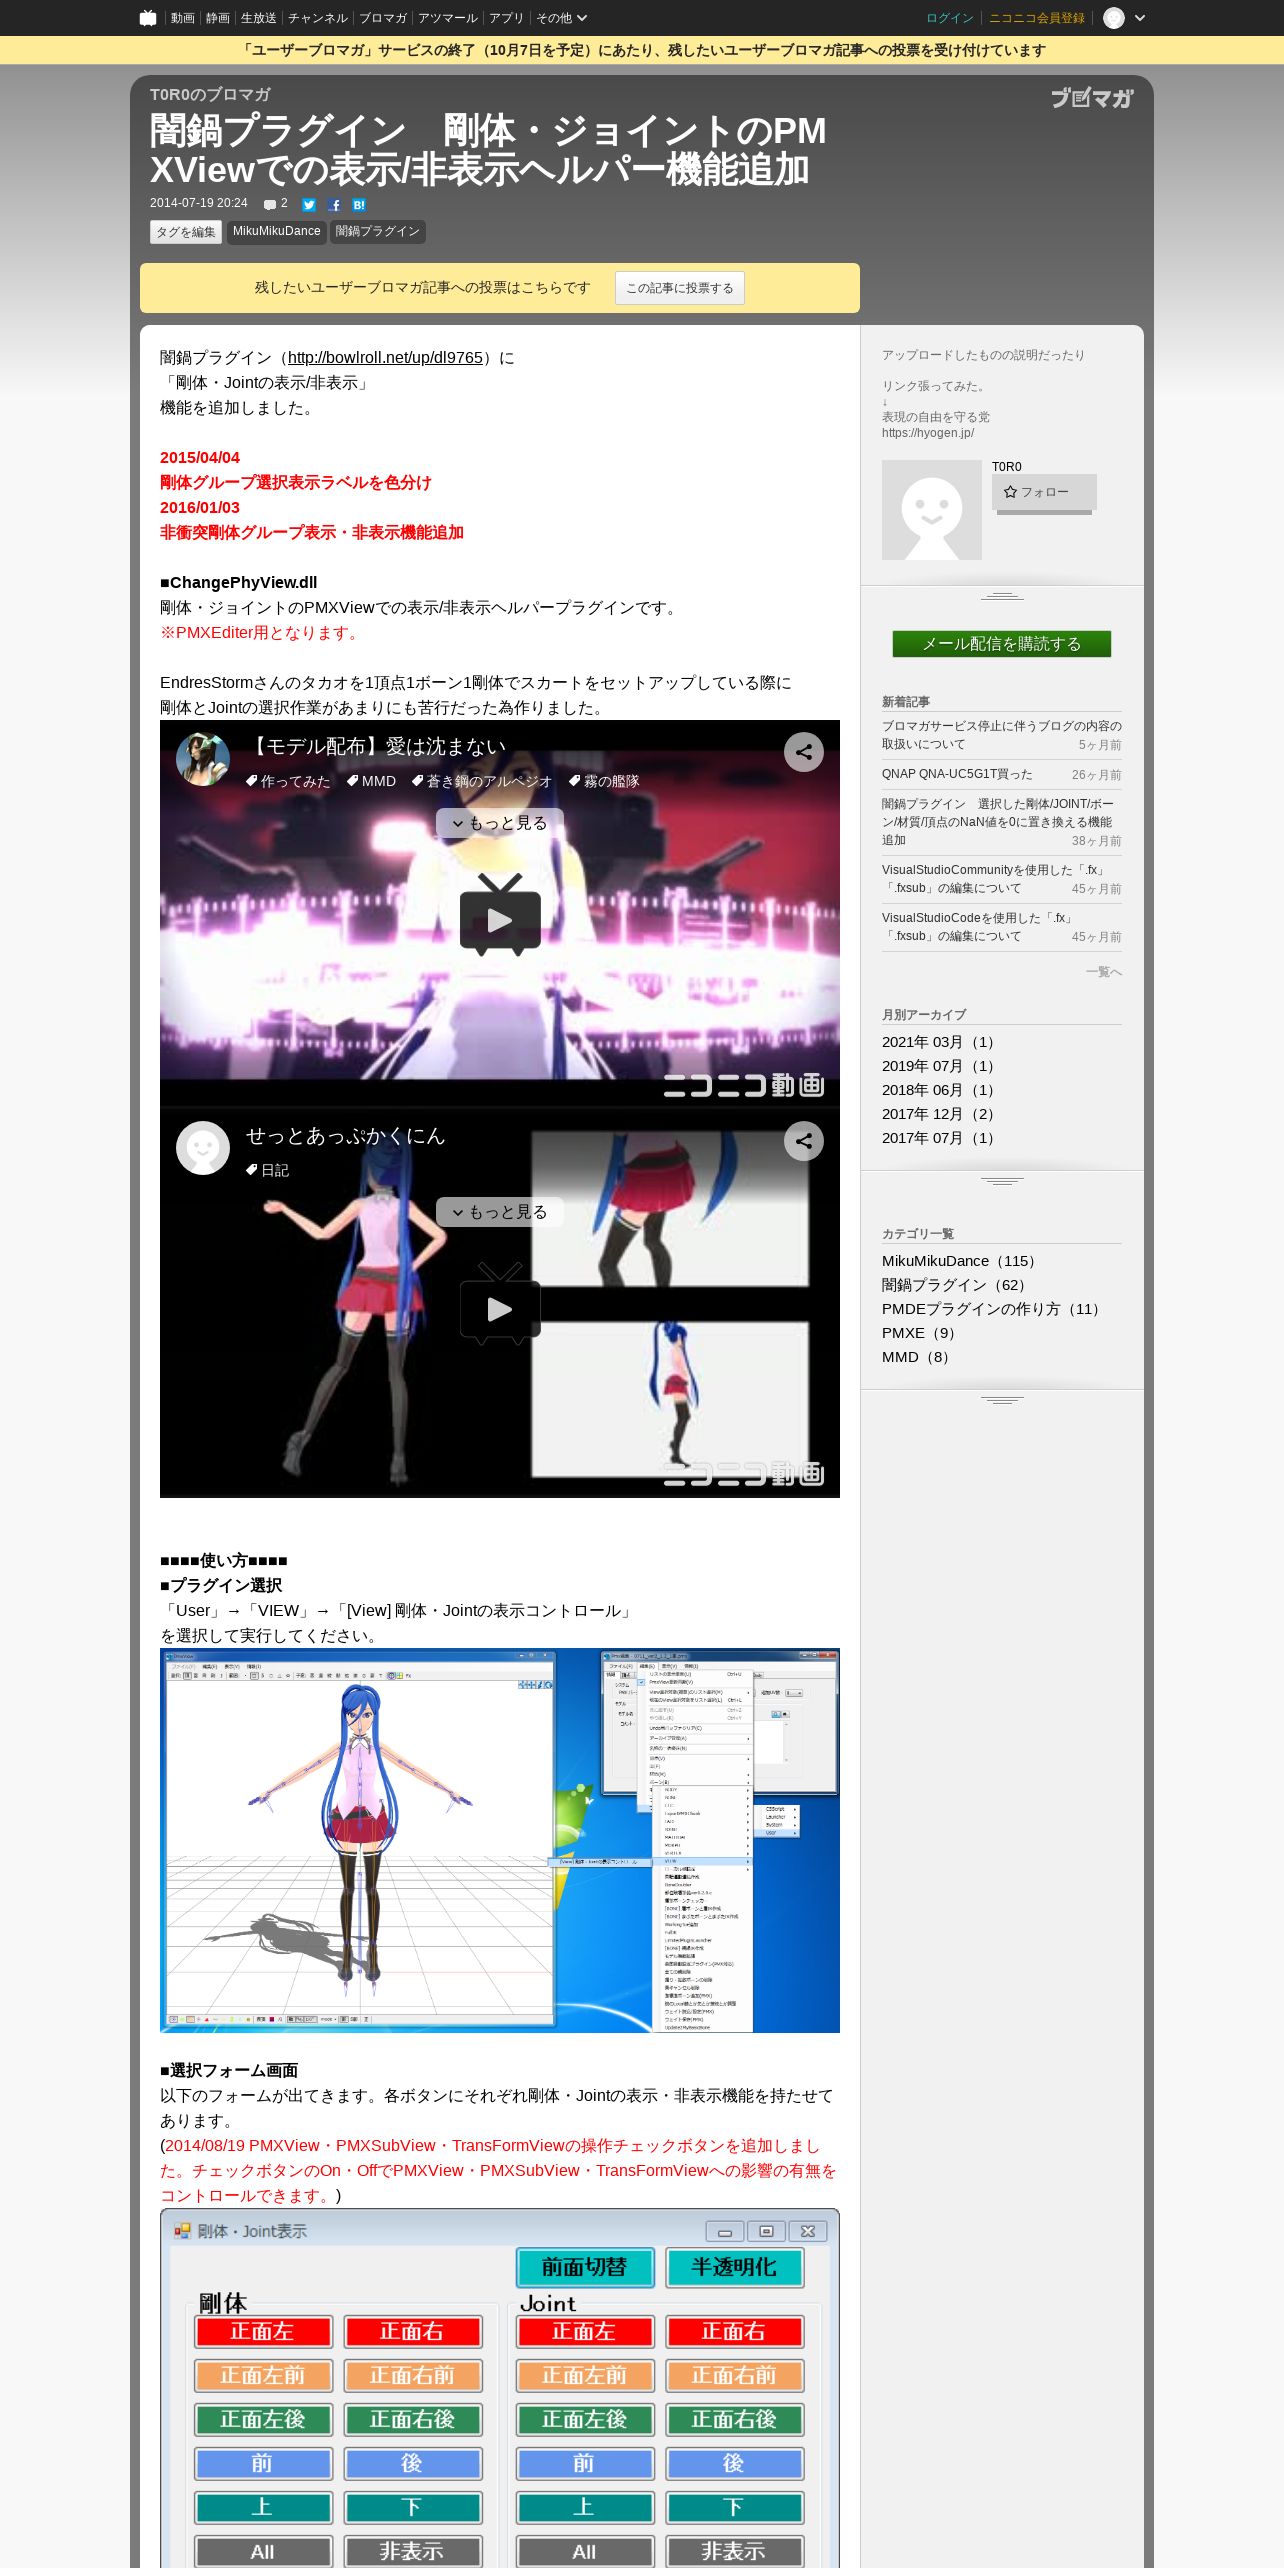1284x2568 pixels.
Task: Click the yellow service-ending notice banner
Action: (x=642, y=50)
